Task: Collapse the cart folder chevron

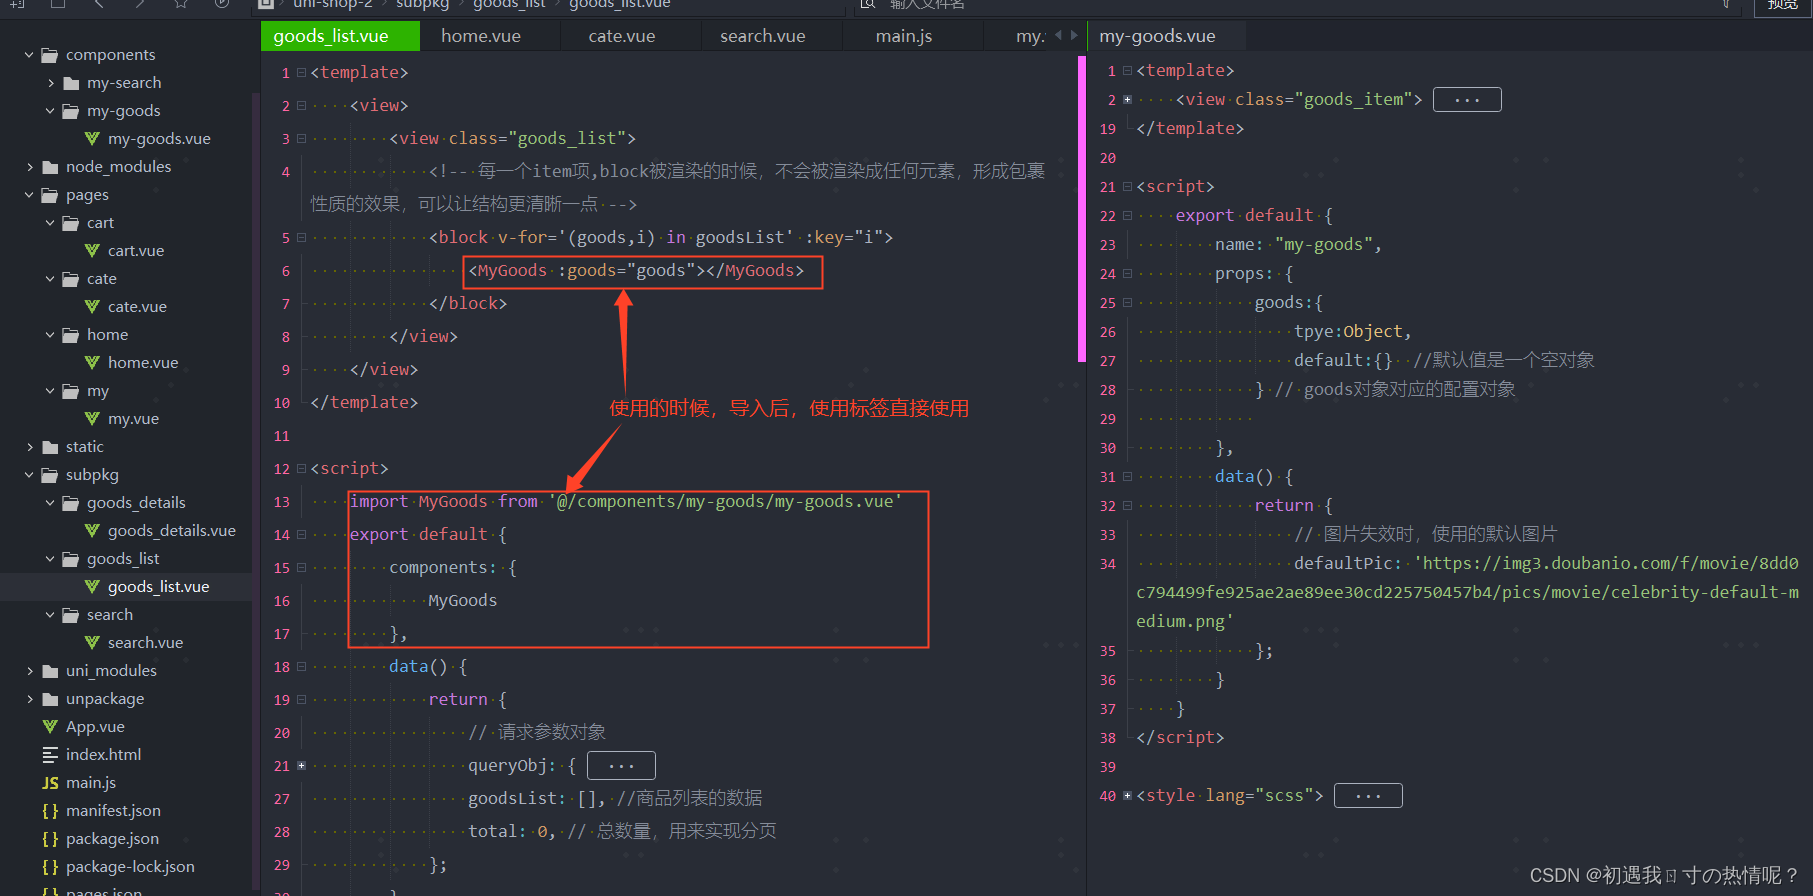Action: (x=50, y=223)
